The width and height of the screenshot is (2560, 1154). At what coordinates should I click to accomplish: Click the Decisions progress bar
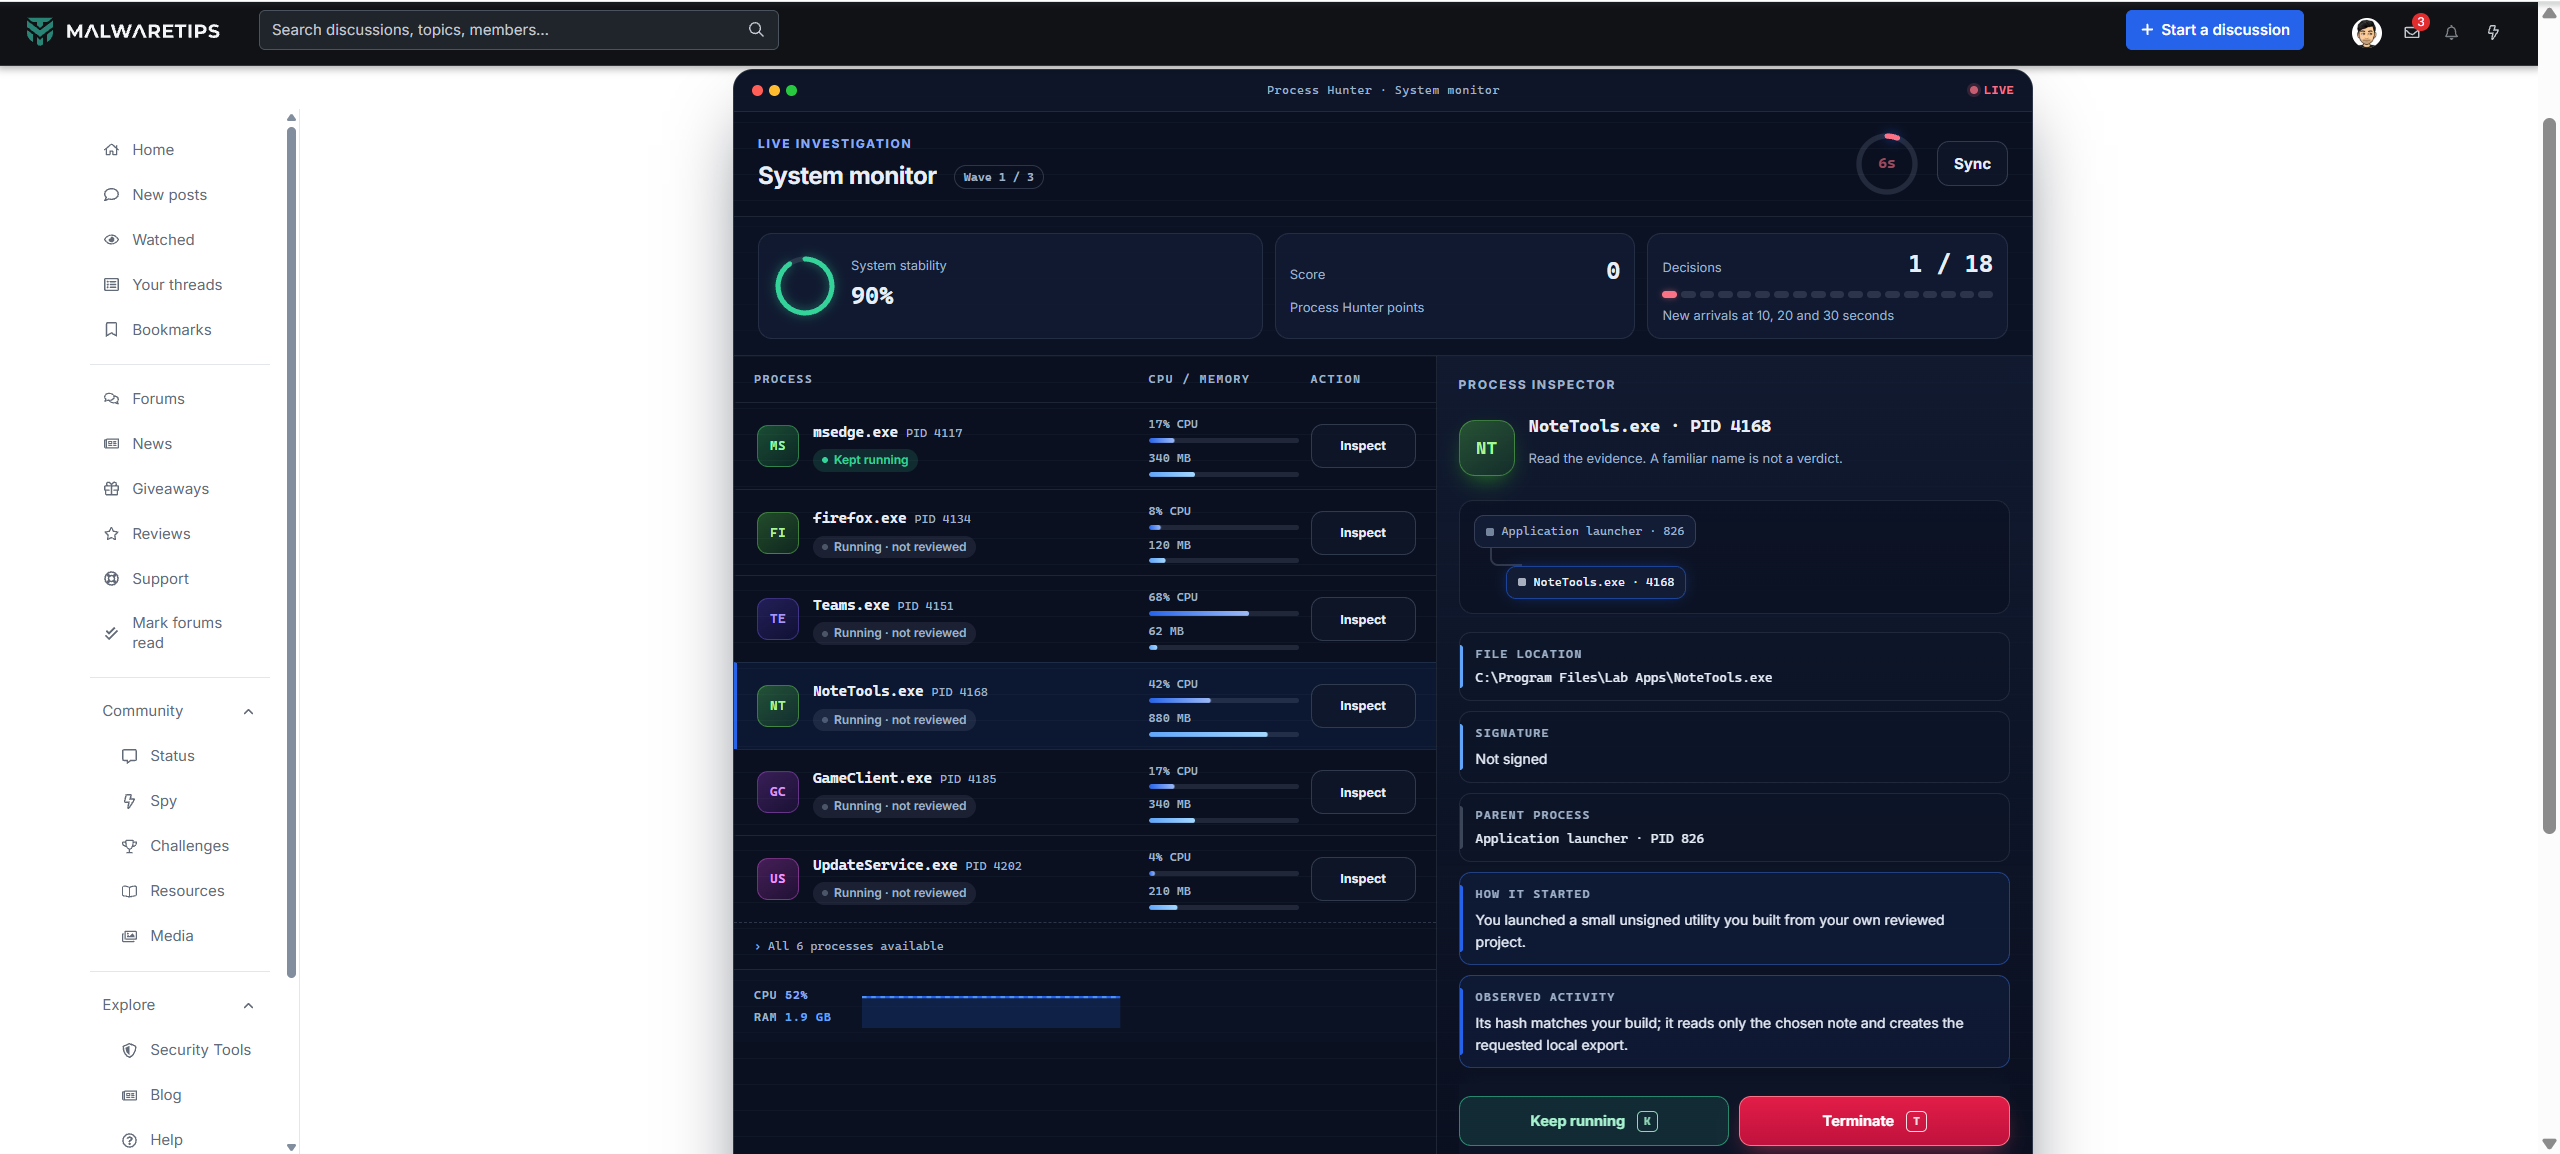pyautogui.click(x=1826, y=295)
